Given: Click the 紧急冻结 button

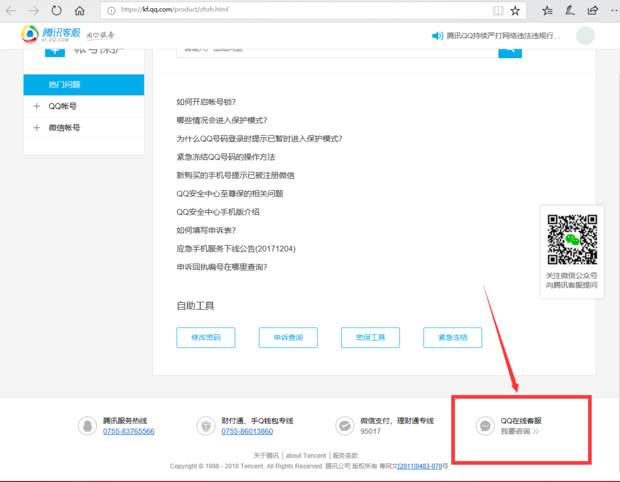Looking at the screenshot, I should click(453, 338).
